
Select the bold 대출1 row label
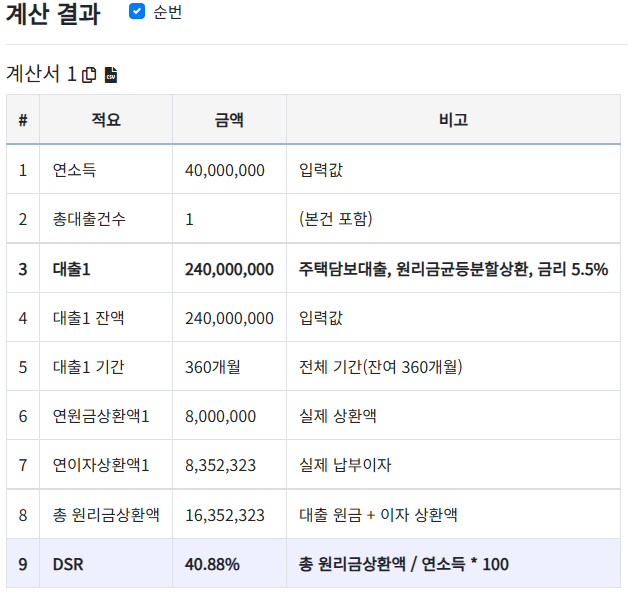tap(72, 269)
